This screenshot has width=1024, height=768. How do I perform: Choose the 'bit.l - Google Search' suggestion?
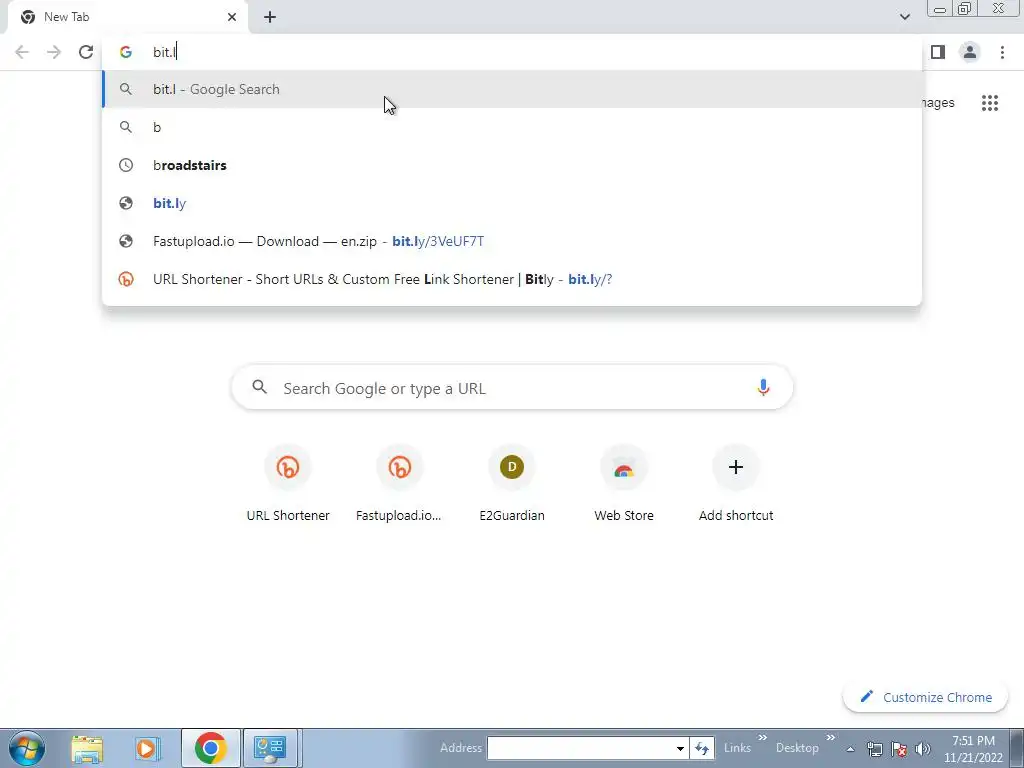tap(512, 89)
